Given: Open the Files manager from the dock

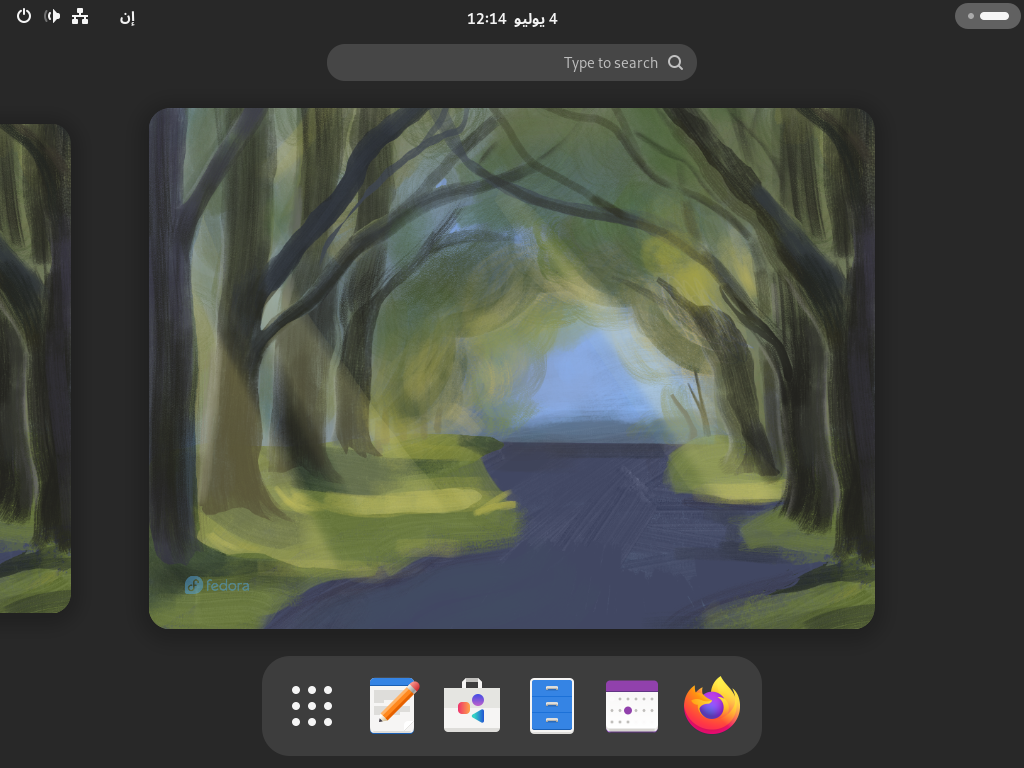Looking at the screenshot, I should 552,706.
